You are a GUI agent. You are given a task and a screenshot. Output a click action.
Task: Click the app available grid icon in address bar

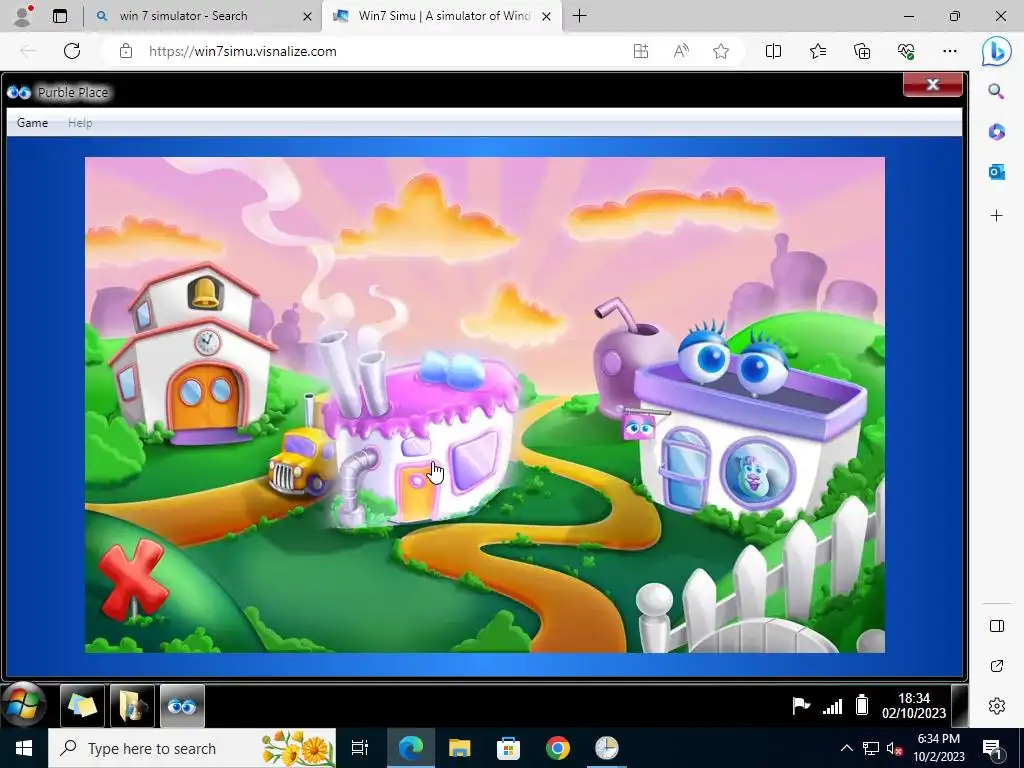[x=641, y=51]
